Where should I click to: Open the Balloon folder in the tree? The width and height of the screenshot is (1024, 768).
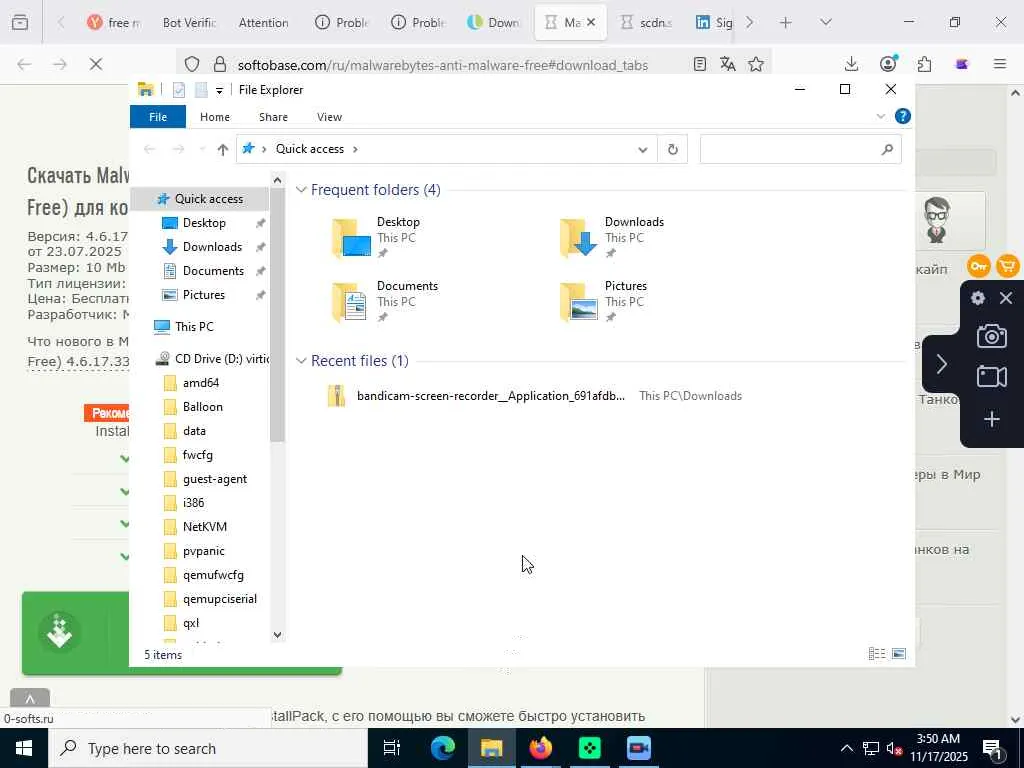tap(202, 407)
